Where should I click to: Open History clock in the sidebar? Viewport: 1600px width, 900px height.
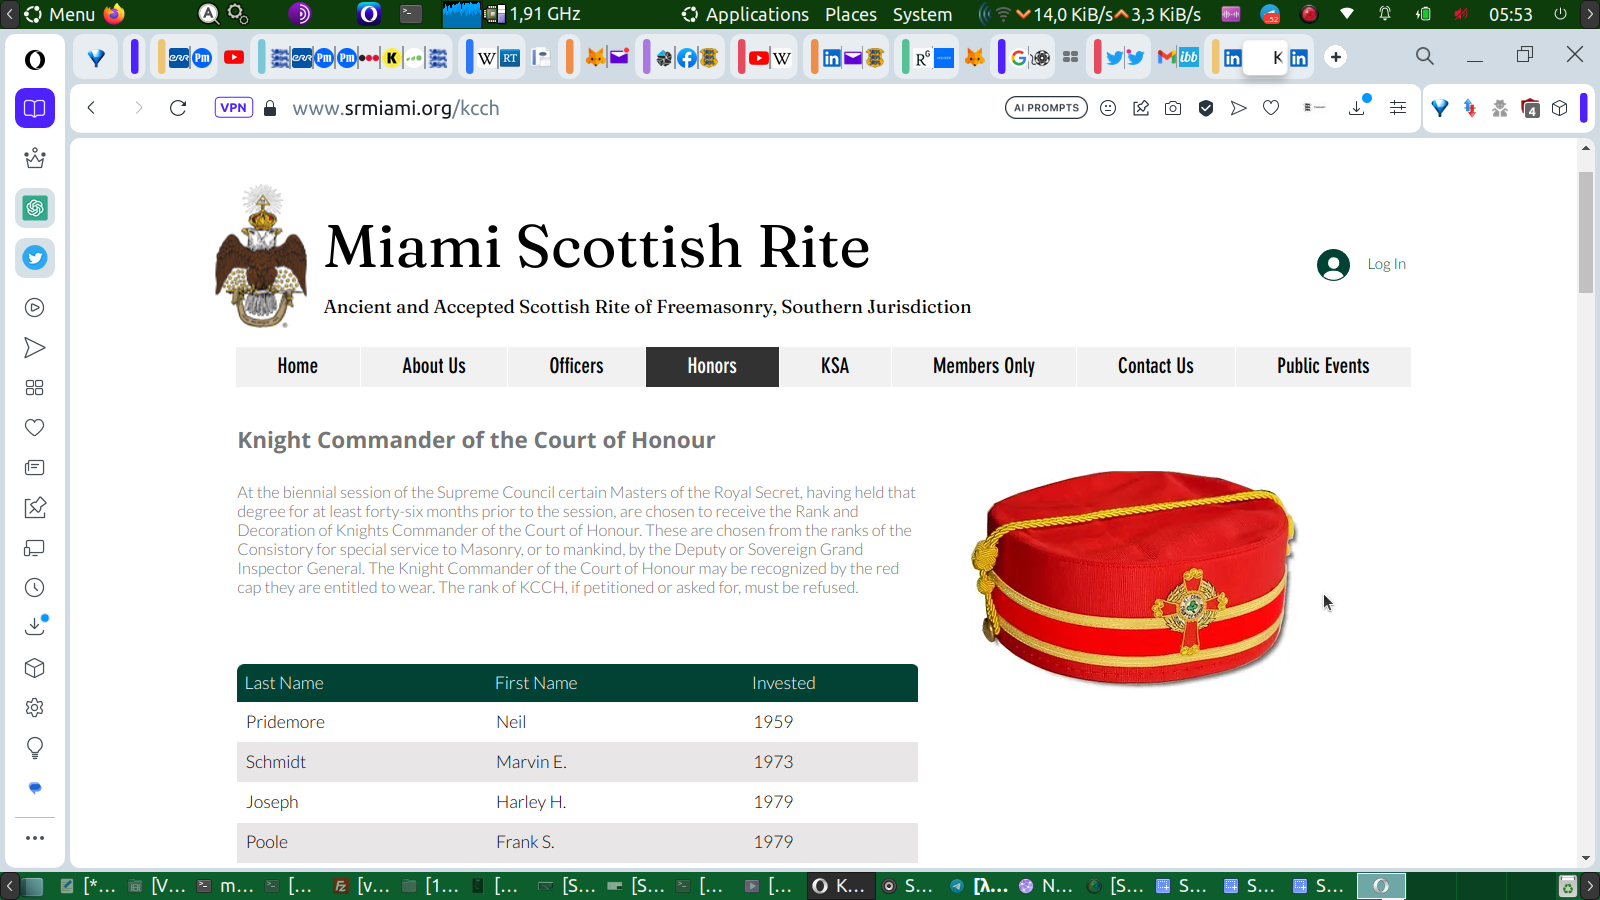[35, 588]
